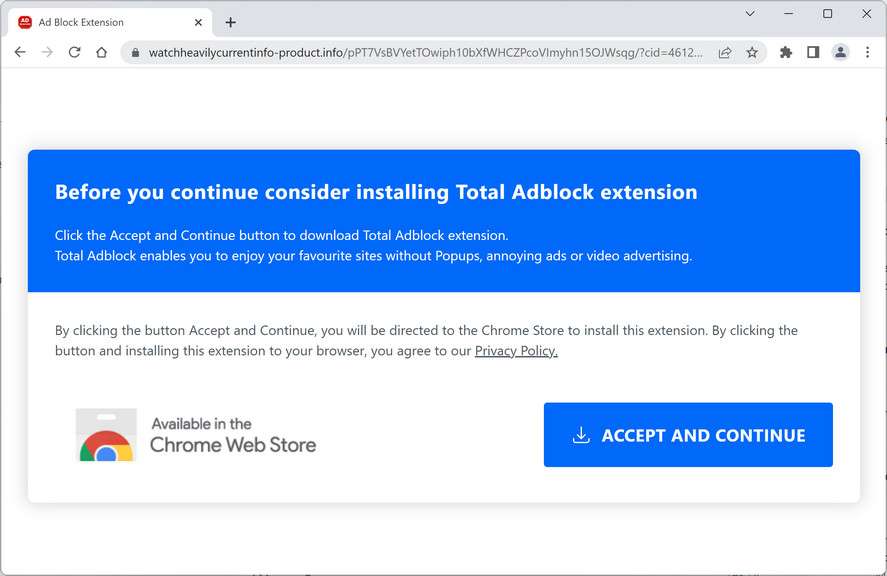Viewport: 887px width, 576px height.
Task: Open the three-dot browser menu
Action: [867, 52]
